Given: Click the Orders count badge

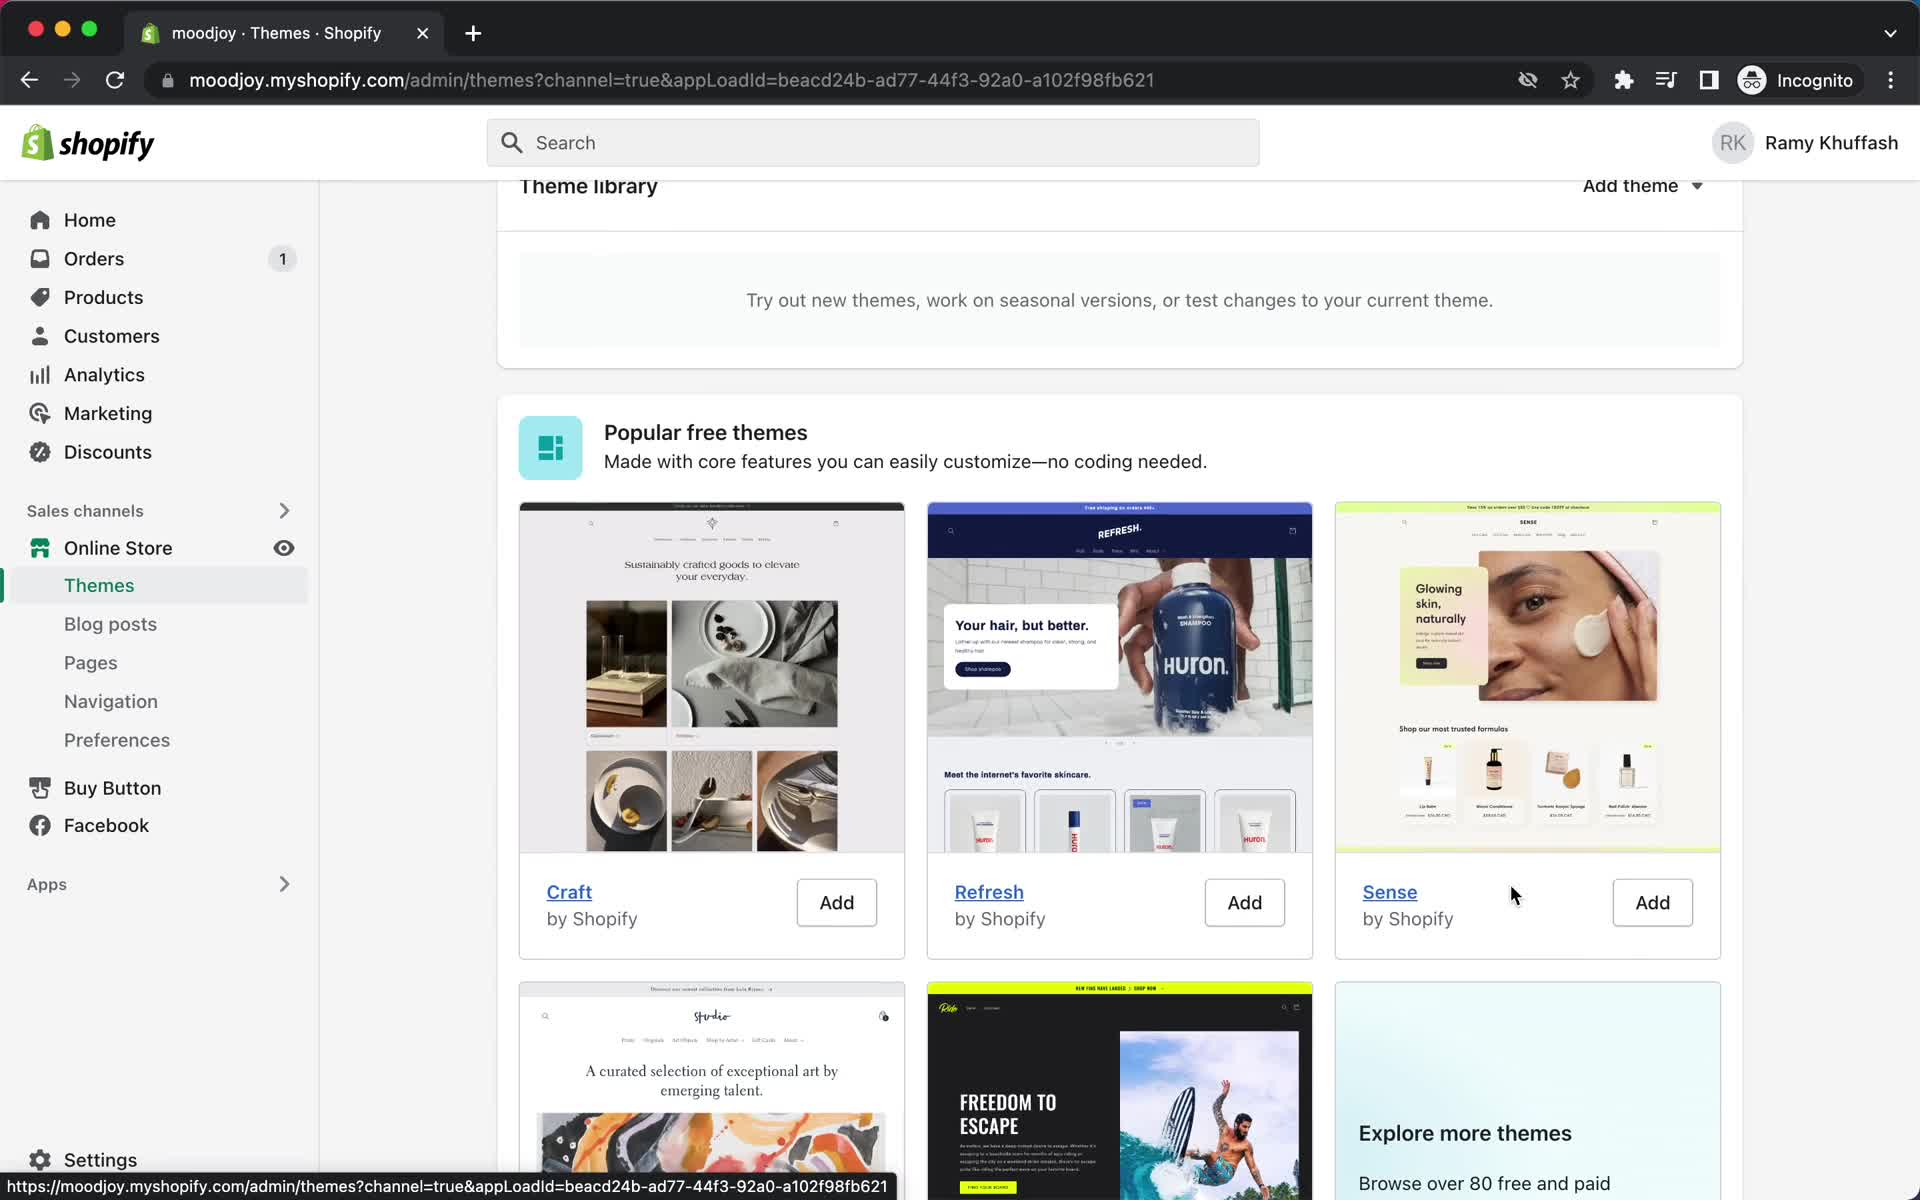Looking at the screenshot, I should pyautogui.click(x=282, y=259).
